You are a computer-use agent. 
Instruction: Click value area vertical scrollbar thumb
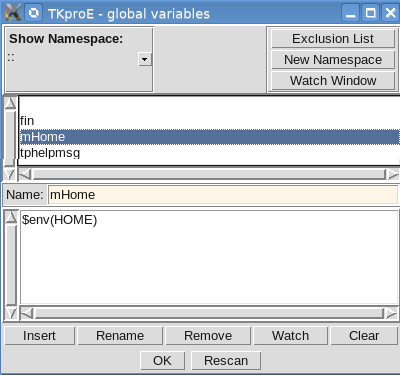point(11,265)
